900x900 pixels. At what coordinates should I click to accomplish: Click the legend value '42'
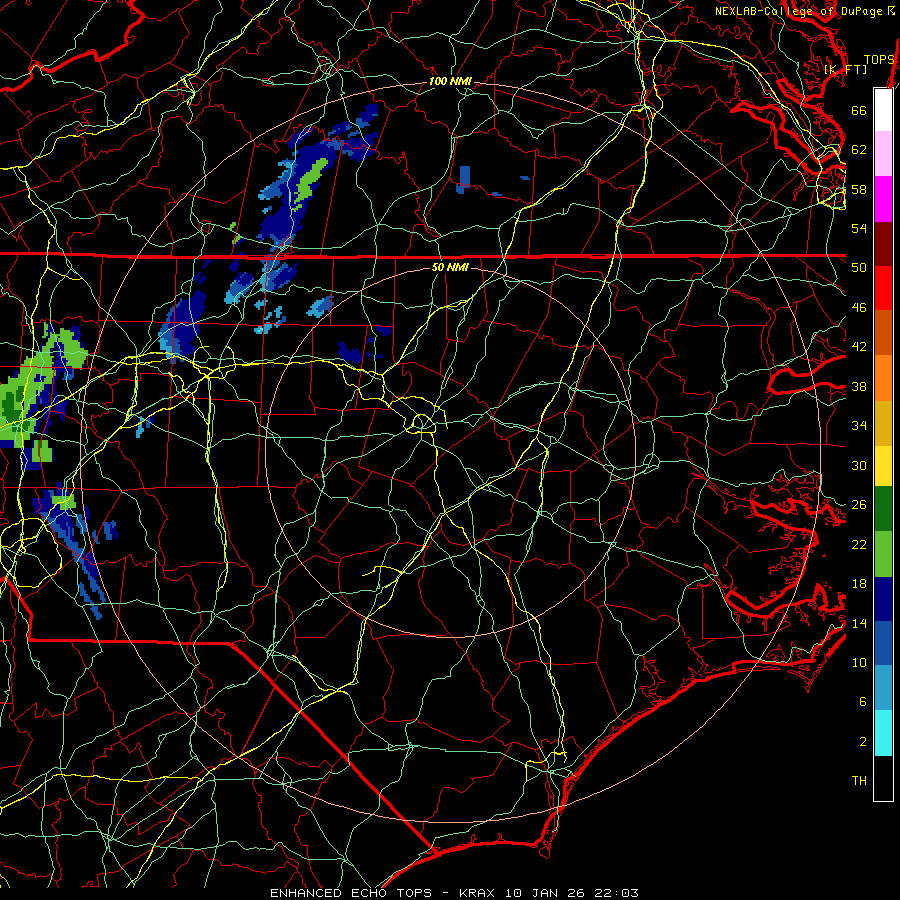pyautogui.click(x=859, y=347)
